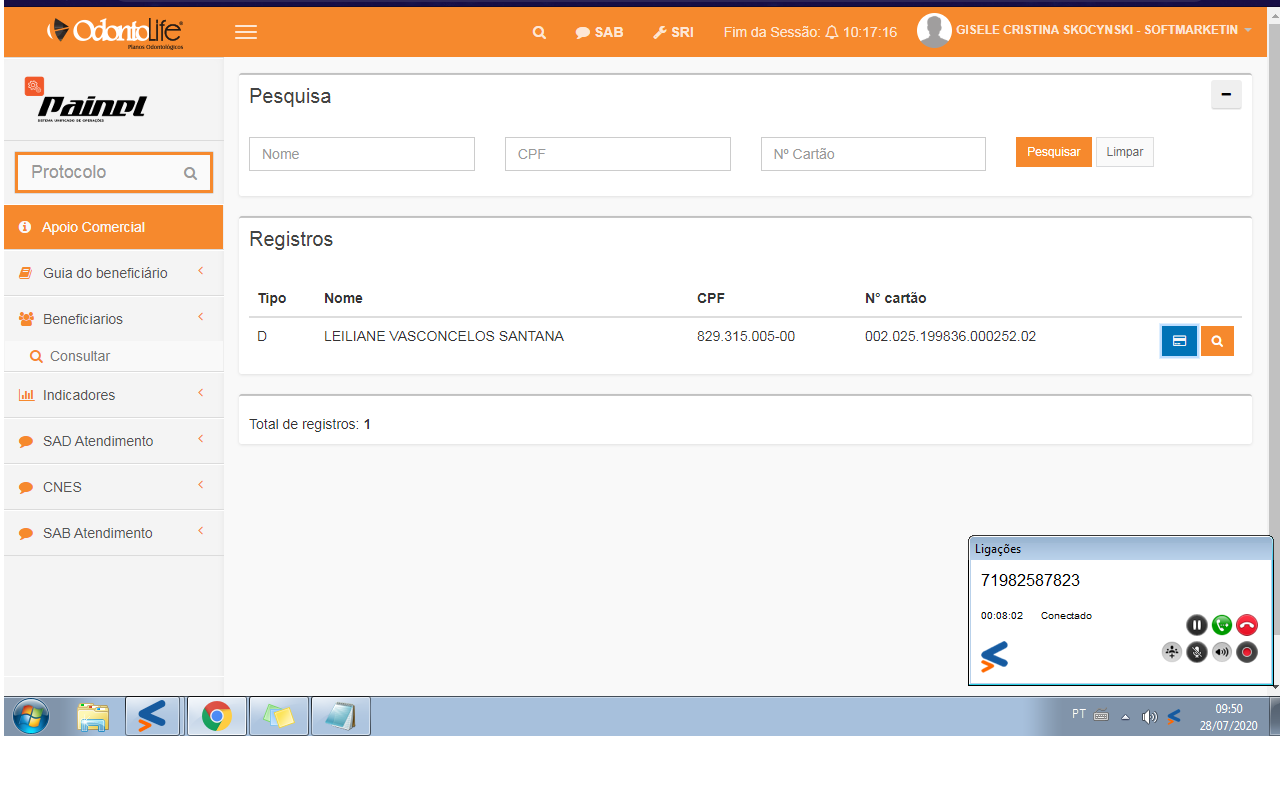Click the session end bell icon
Viewport: 1280px width, 800px height.
(831, 32)
